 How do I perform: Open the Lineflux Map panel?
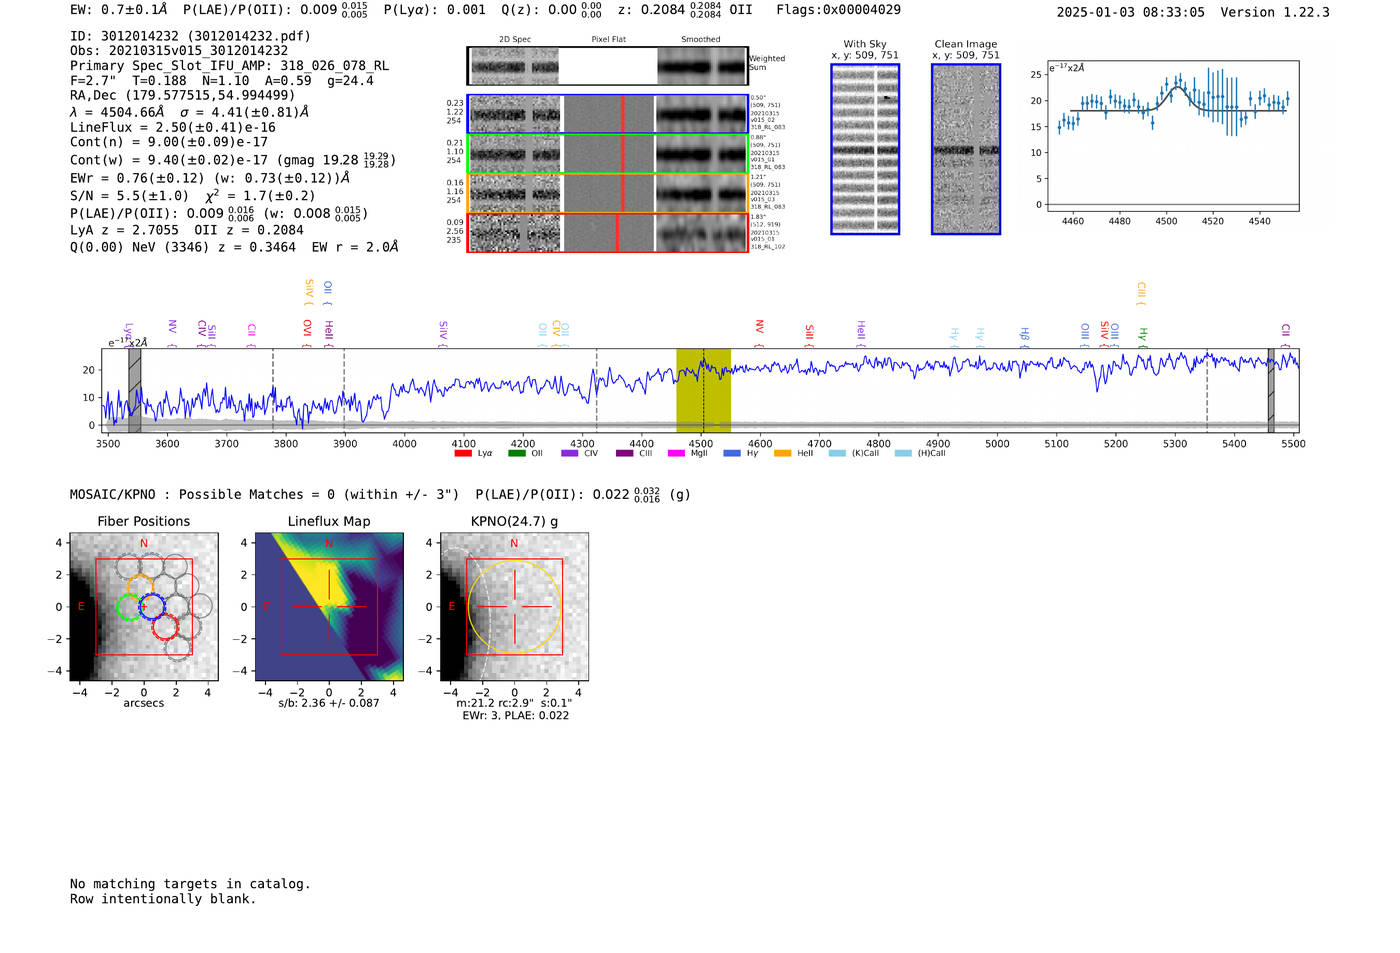coord(329,607)
